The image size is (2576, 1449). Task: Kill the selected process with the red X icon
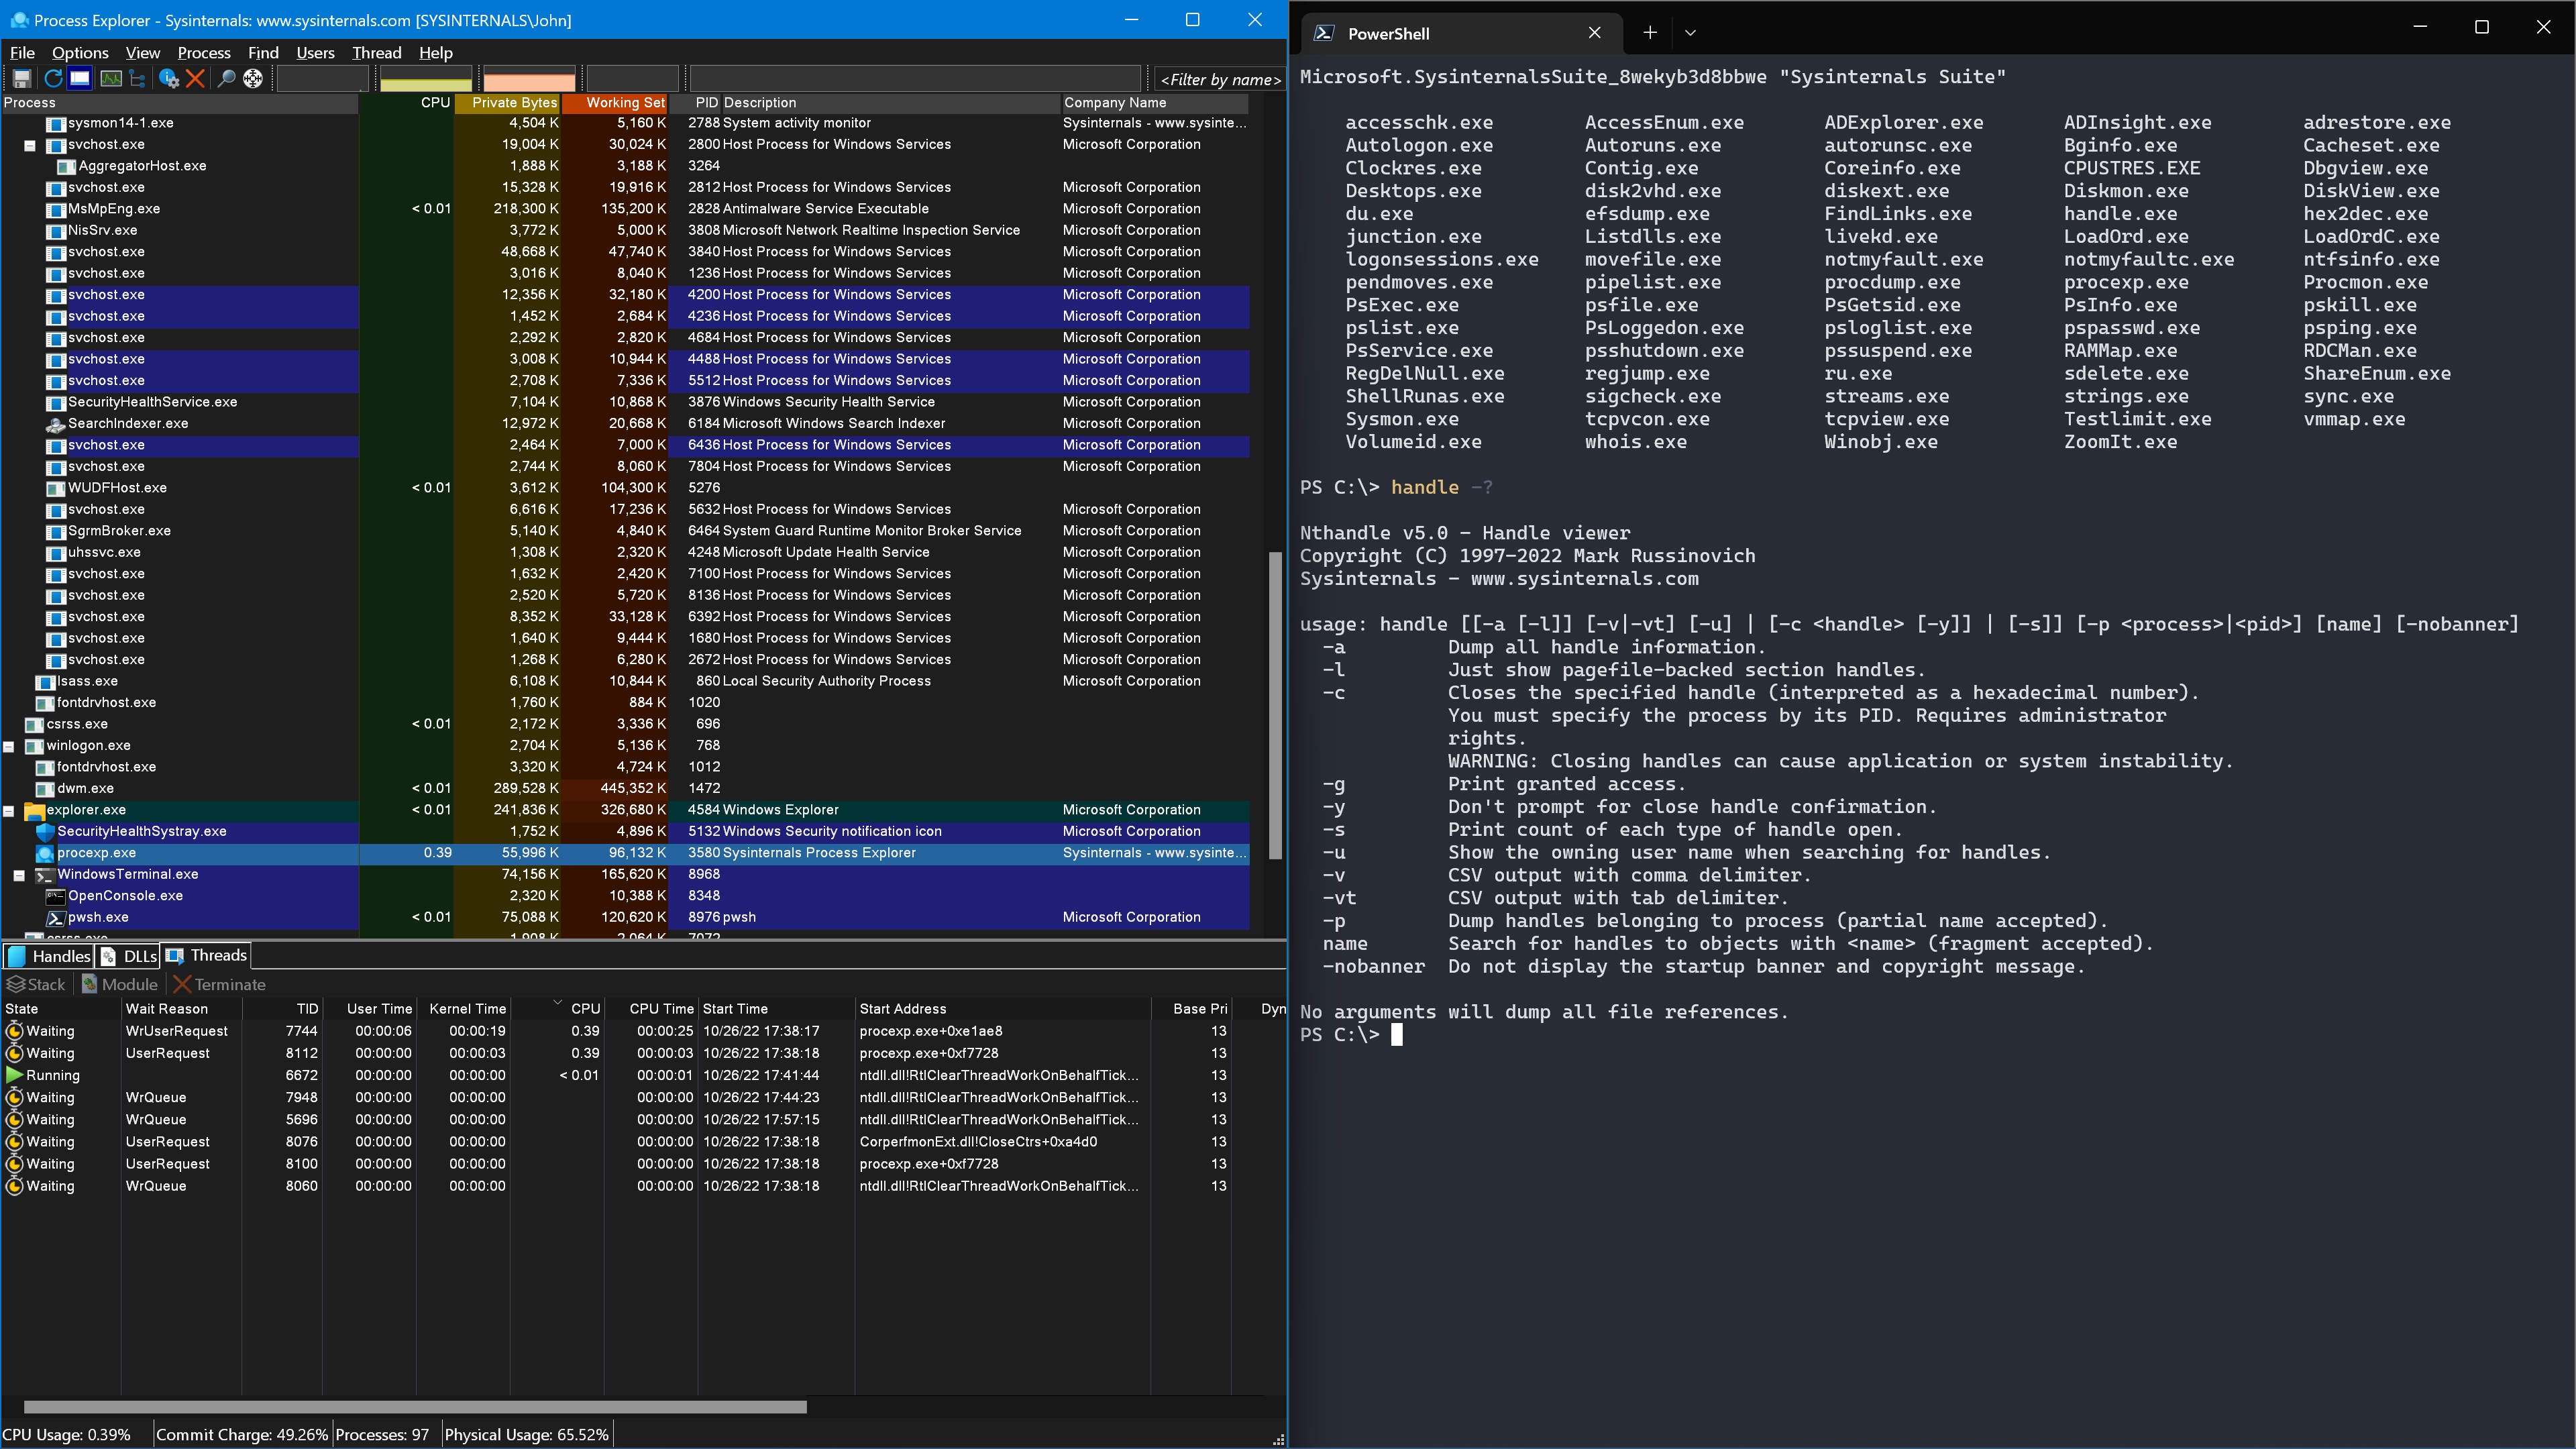click(196, 78)
